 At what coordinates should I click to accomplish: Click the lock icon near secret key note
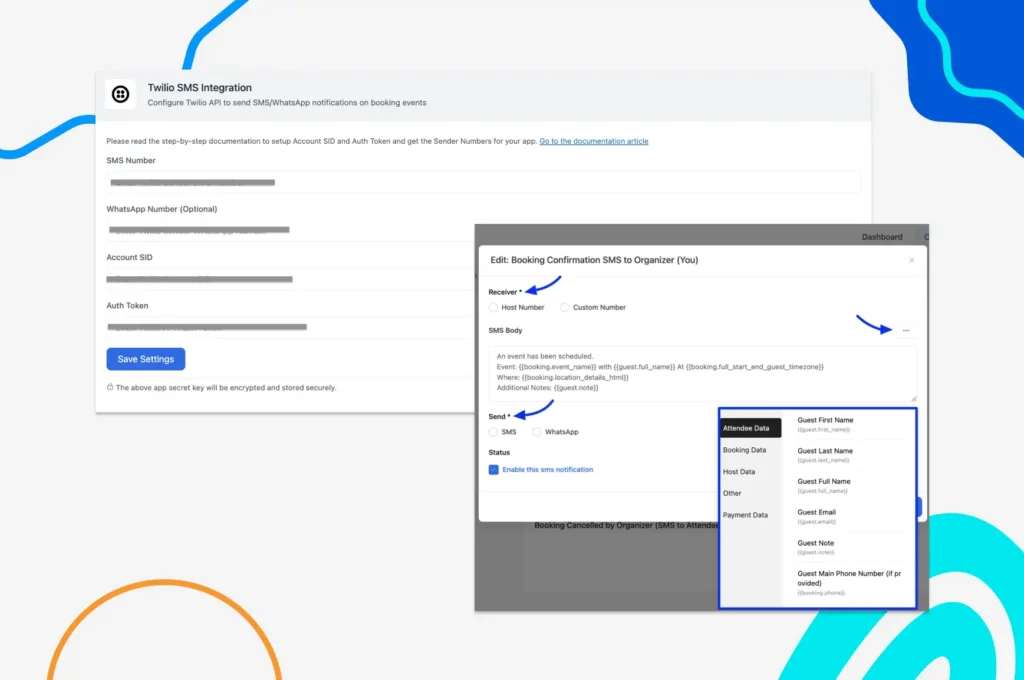coord(110,388)
